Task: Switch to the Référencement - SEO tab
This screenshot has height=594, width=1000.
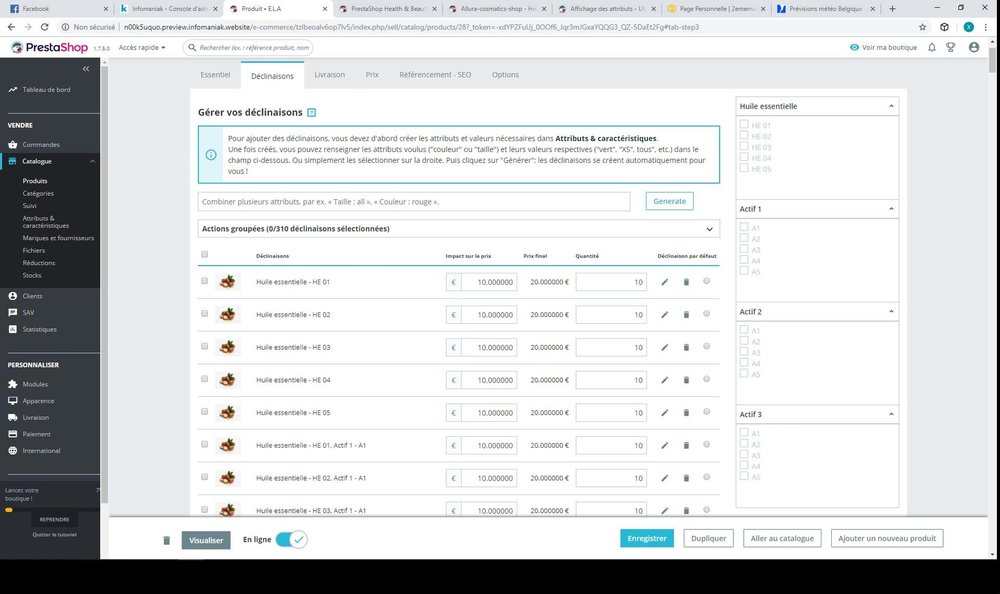Action: tap(436, 75)
